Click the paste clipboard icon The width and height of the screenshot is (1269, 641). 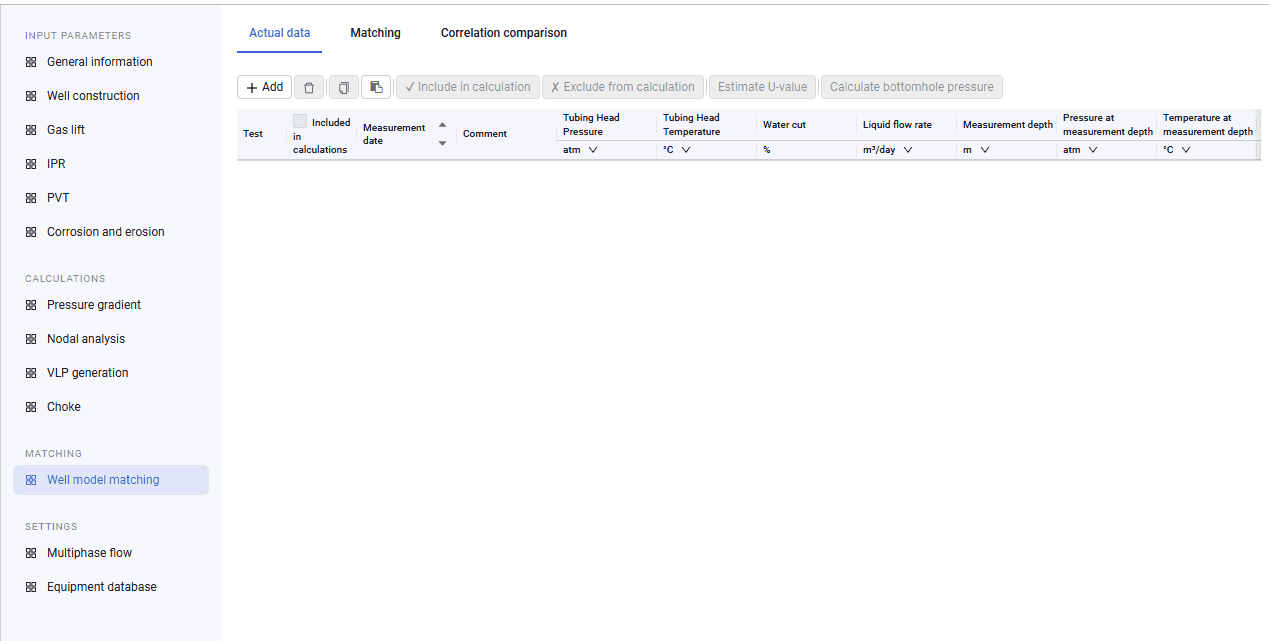pyautogui.click(x=376, y=87)
